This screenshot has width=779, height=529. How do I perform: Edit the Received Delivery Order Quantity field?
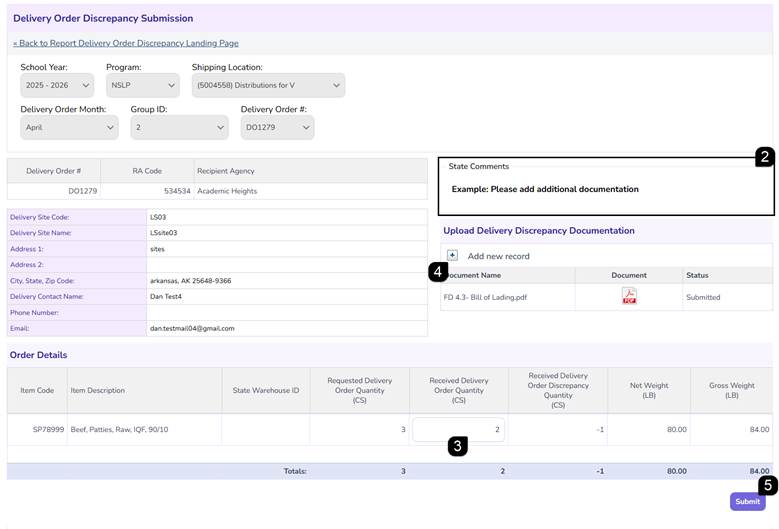point(458,429)
